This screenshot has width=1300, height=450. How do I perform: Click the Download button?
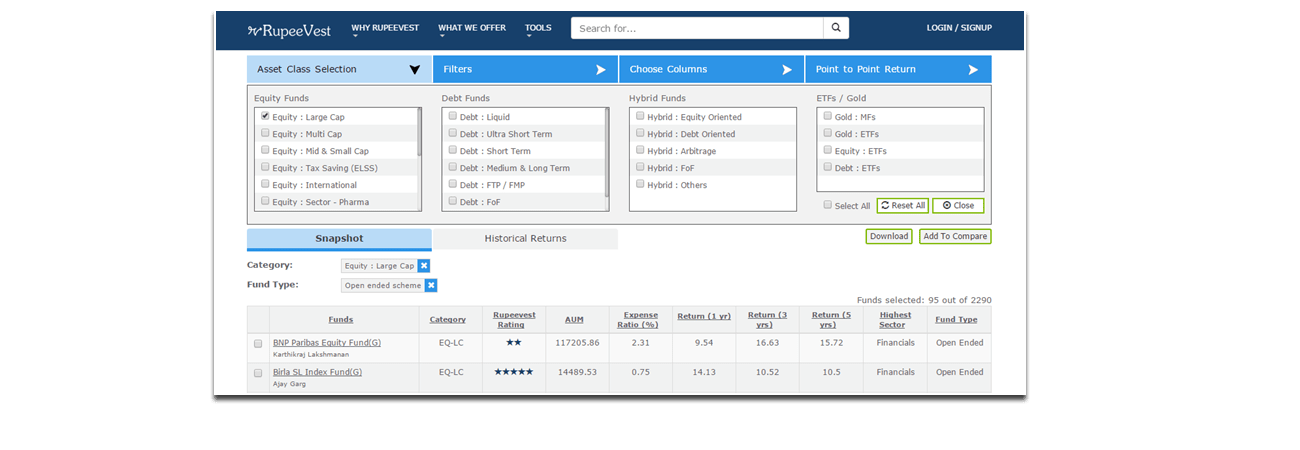[x=889, y=236]
